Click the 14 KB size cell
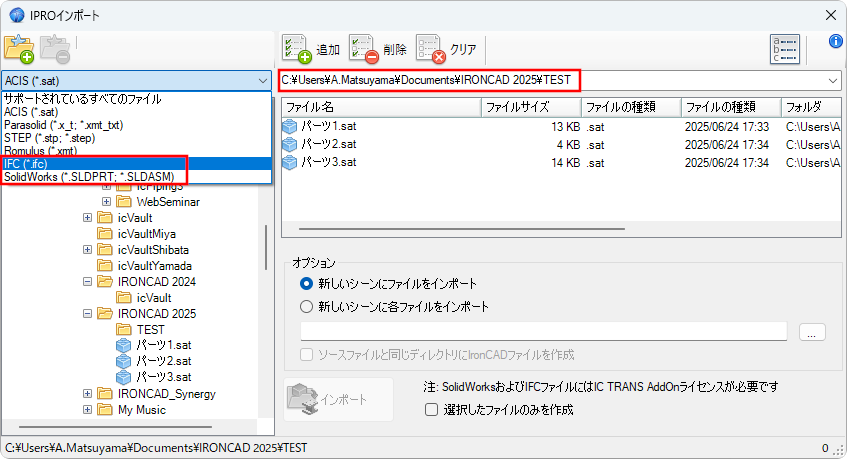Image resolution: width=847 pixels, height=459 pixels. click(x=566, y=163)
